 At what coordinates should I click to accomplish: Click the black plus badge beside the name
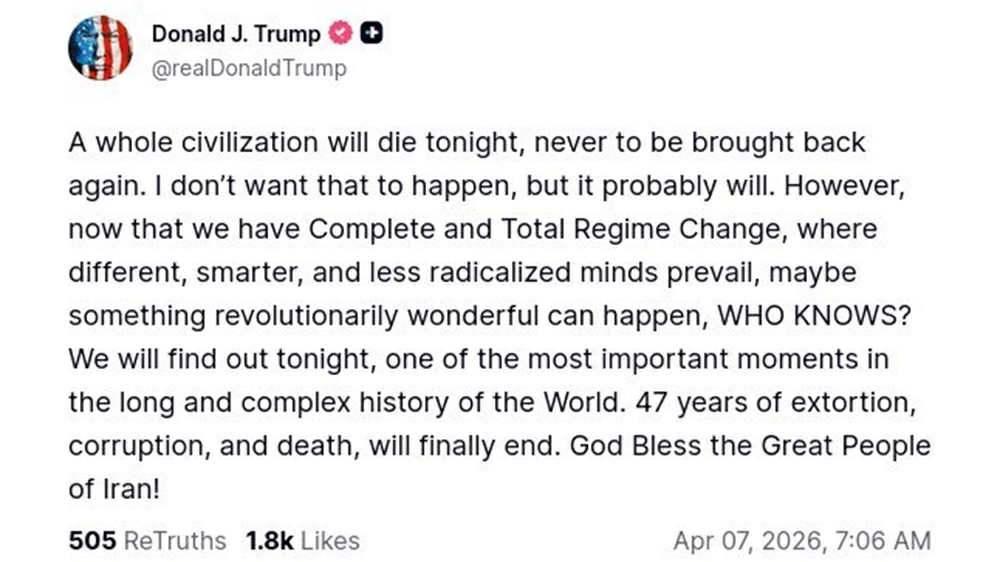tap(371, 34)
